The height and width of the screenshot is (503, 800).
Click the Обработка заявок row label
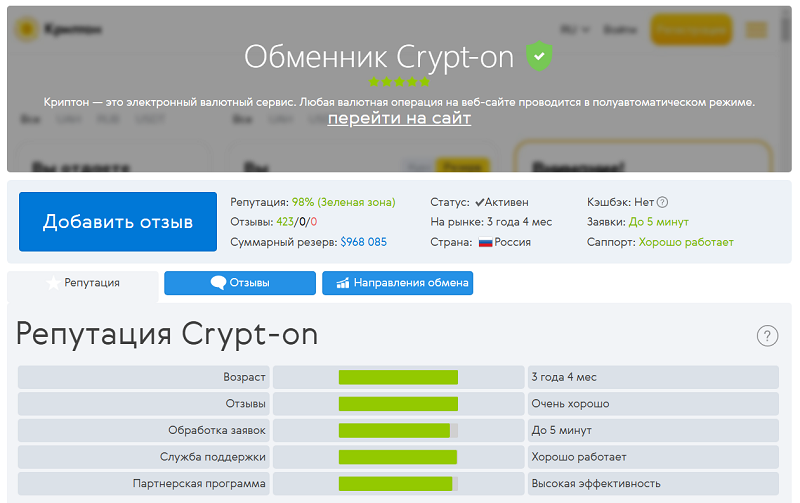tap(217, 430)
